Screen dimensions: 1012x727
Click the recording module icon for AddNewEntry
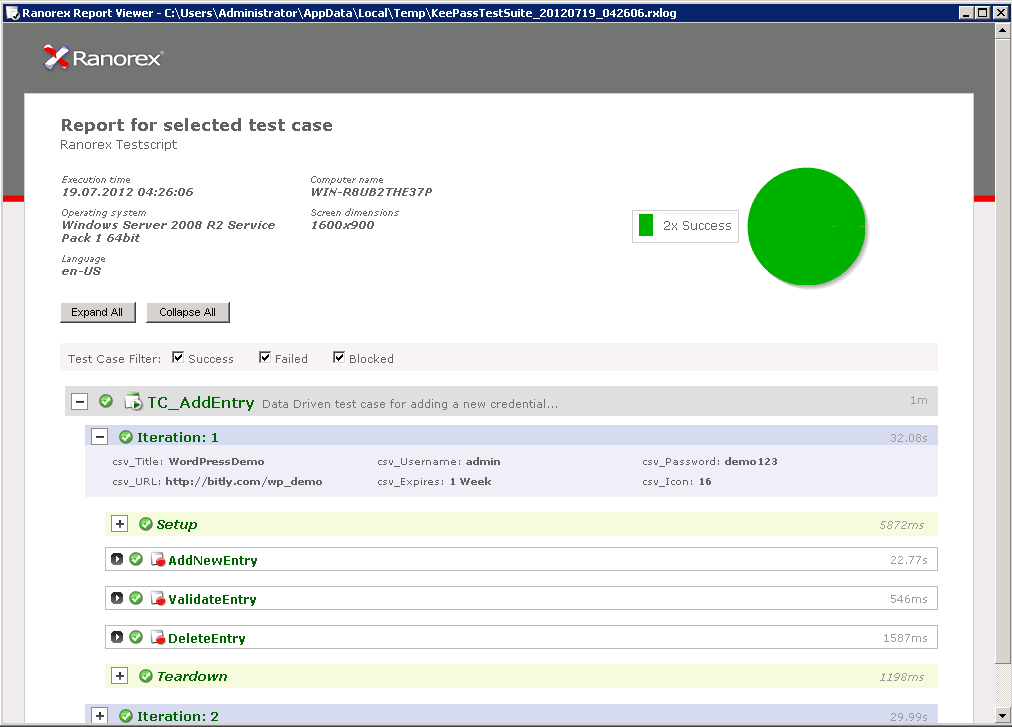click(x=158, y=560)
